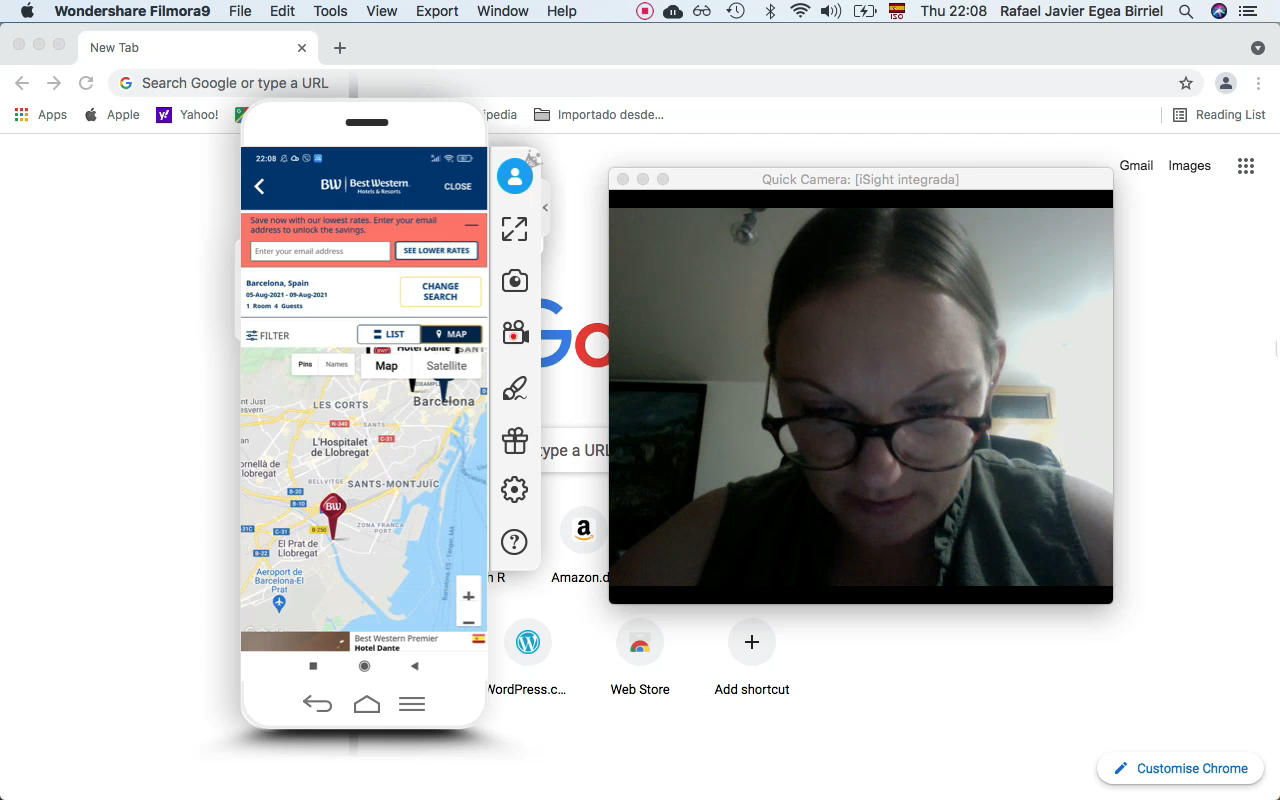Choose Map type on the map
Image resolution: width=1280 pixels, height=800 pixels.
point(387,366)
